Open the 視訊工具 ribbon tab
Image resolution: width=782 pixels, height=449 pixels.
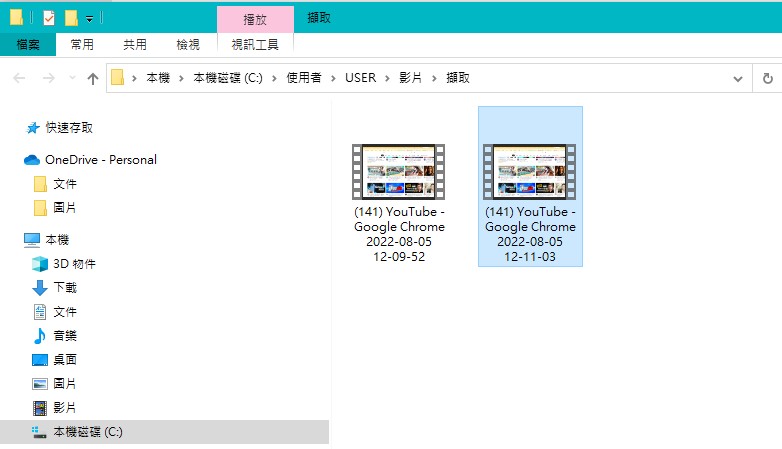[255, 44]
